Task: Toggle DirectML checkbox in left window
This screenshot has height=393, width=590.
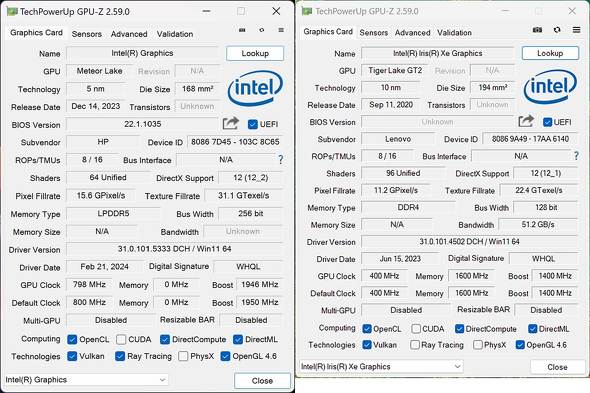Action: [238, 340]
